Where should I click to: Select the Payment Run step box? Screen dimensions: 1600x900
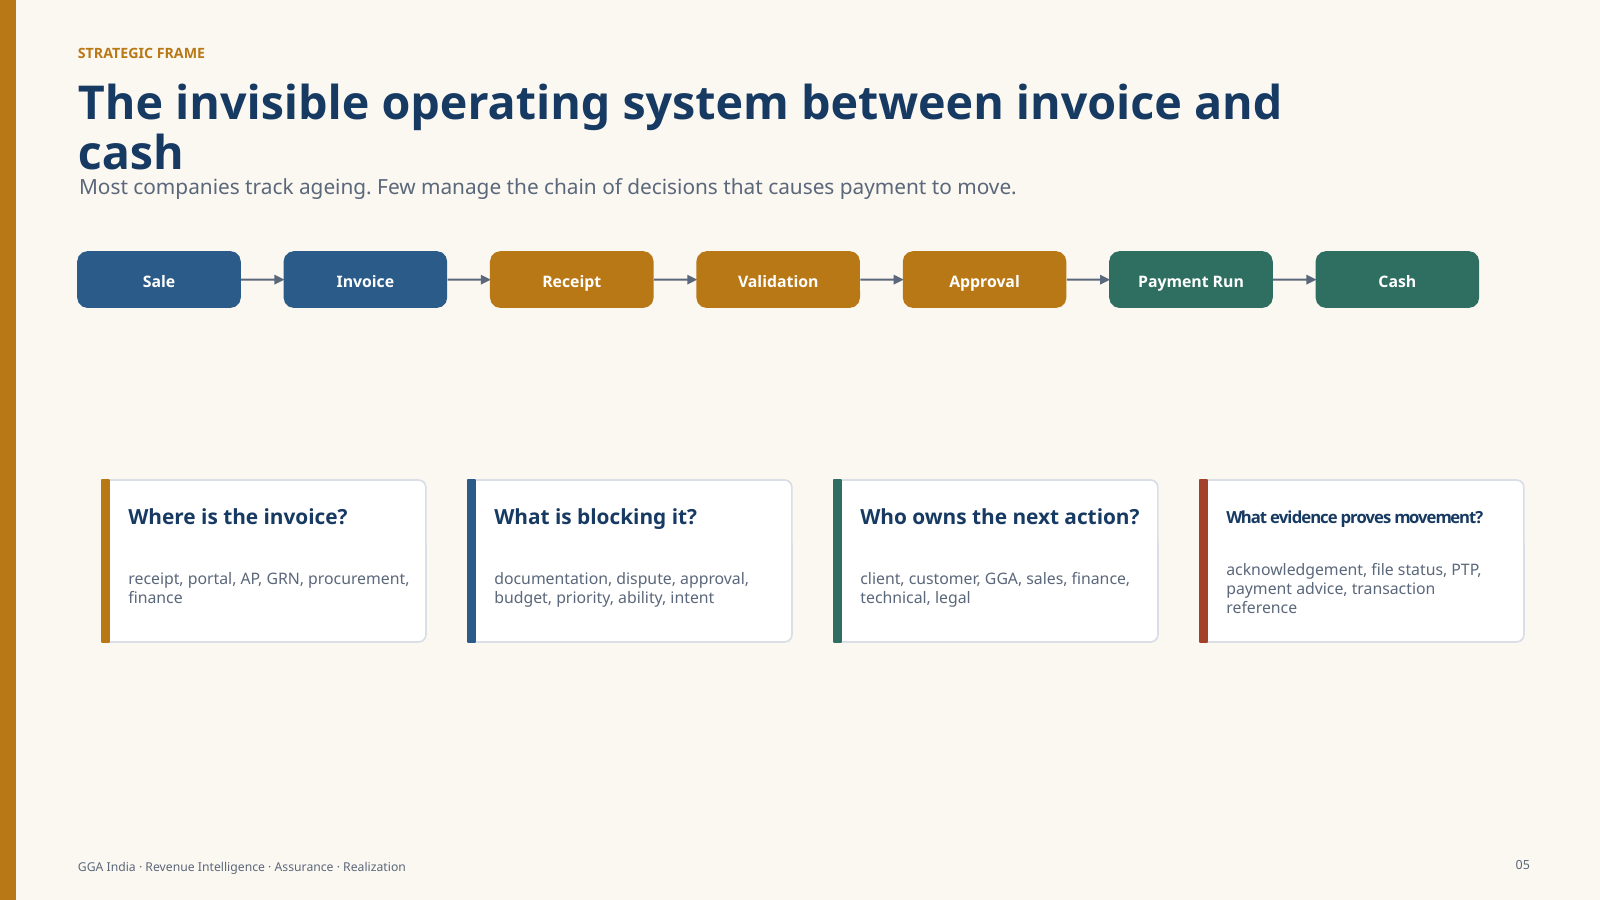tap(1191, 280)
